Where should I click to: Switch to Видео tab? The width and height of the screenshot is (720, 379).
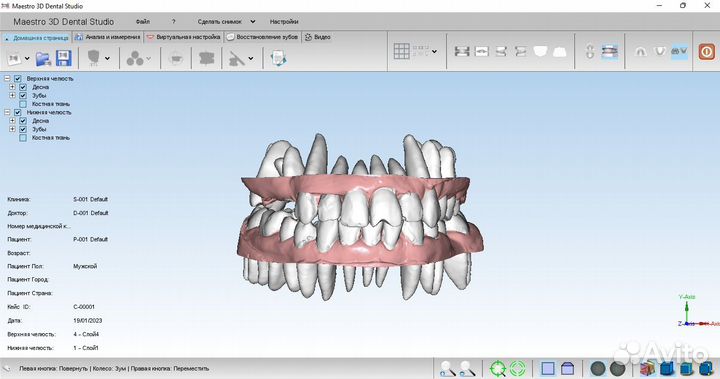318,37
